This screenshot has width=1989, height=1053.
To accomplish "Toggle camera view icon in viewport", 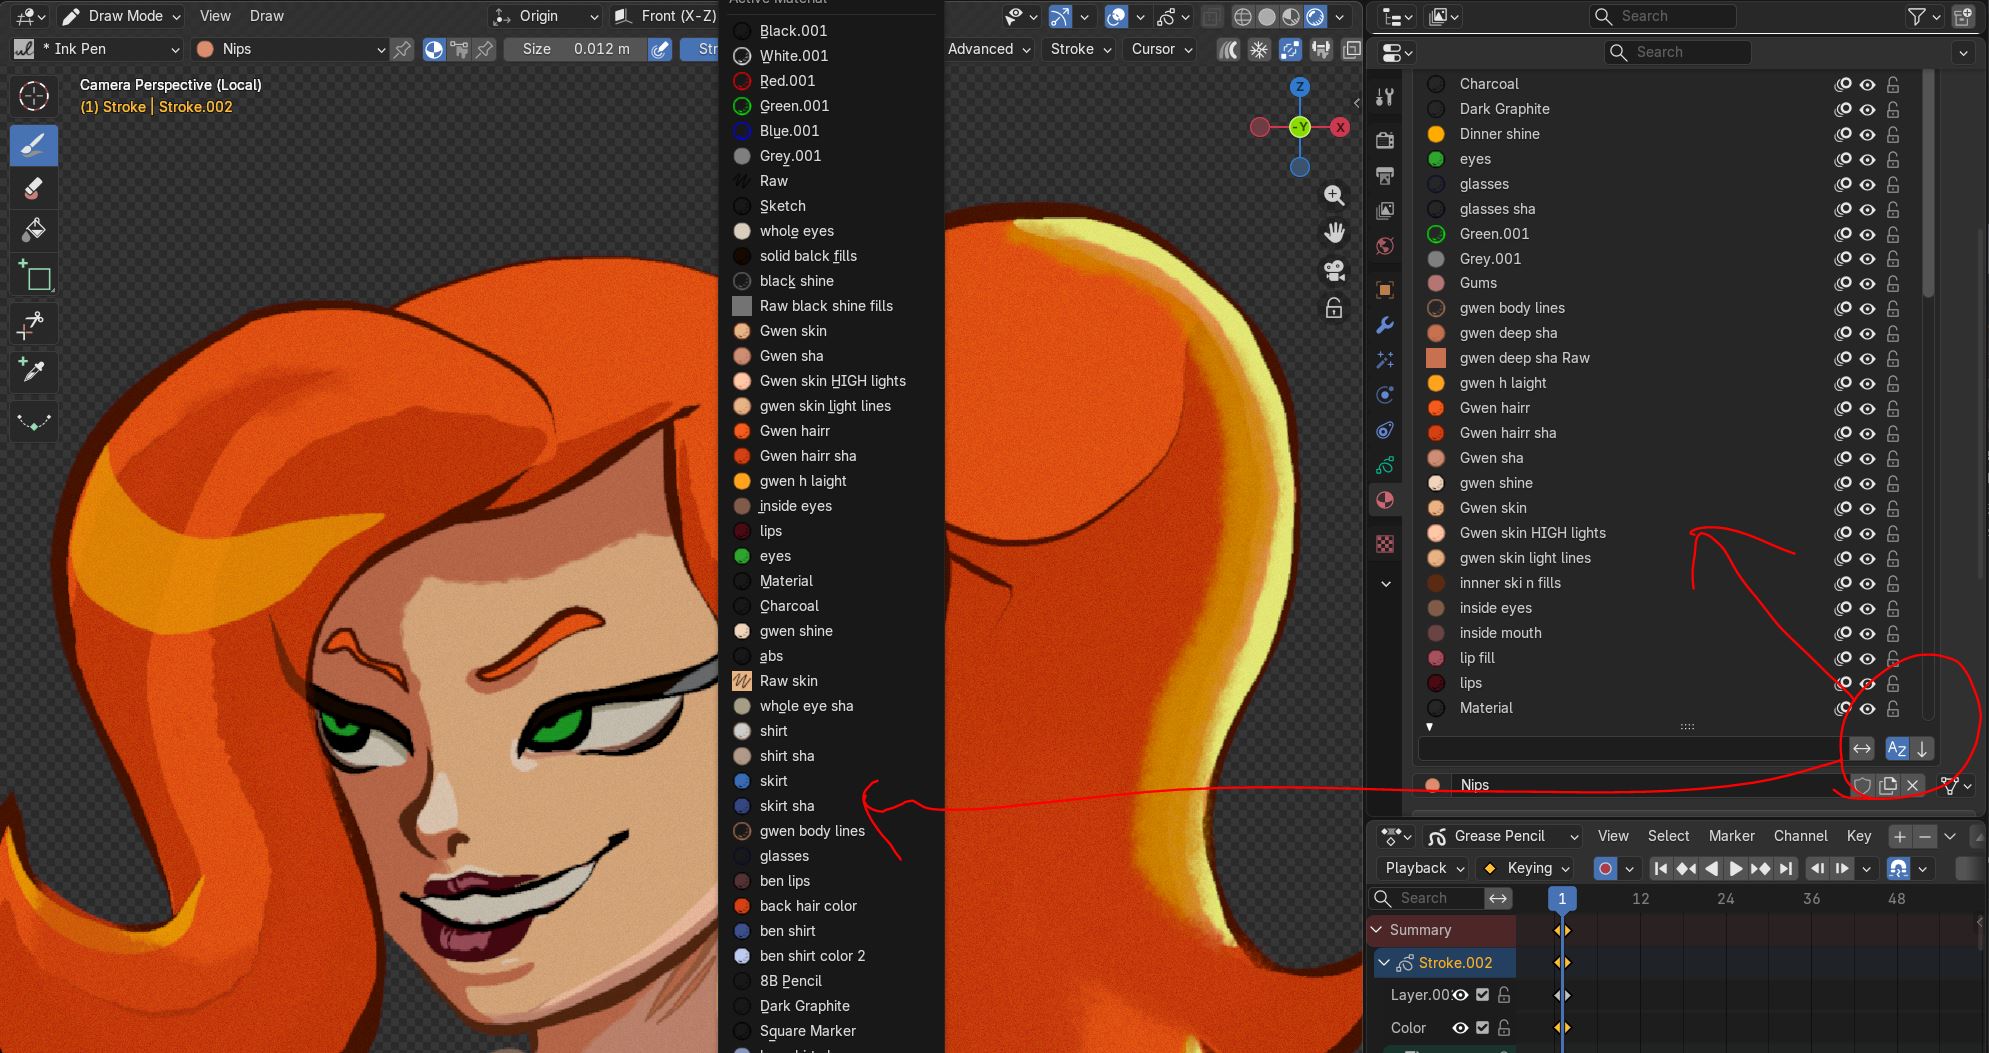I will 1334,270.
